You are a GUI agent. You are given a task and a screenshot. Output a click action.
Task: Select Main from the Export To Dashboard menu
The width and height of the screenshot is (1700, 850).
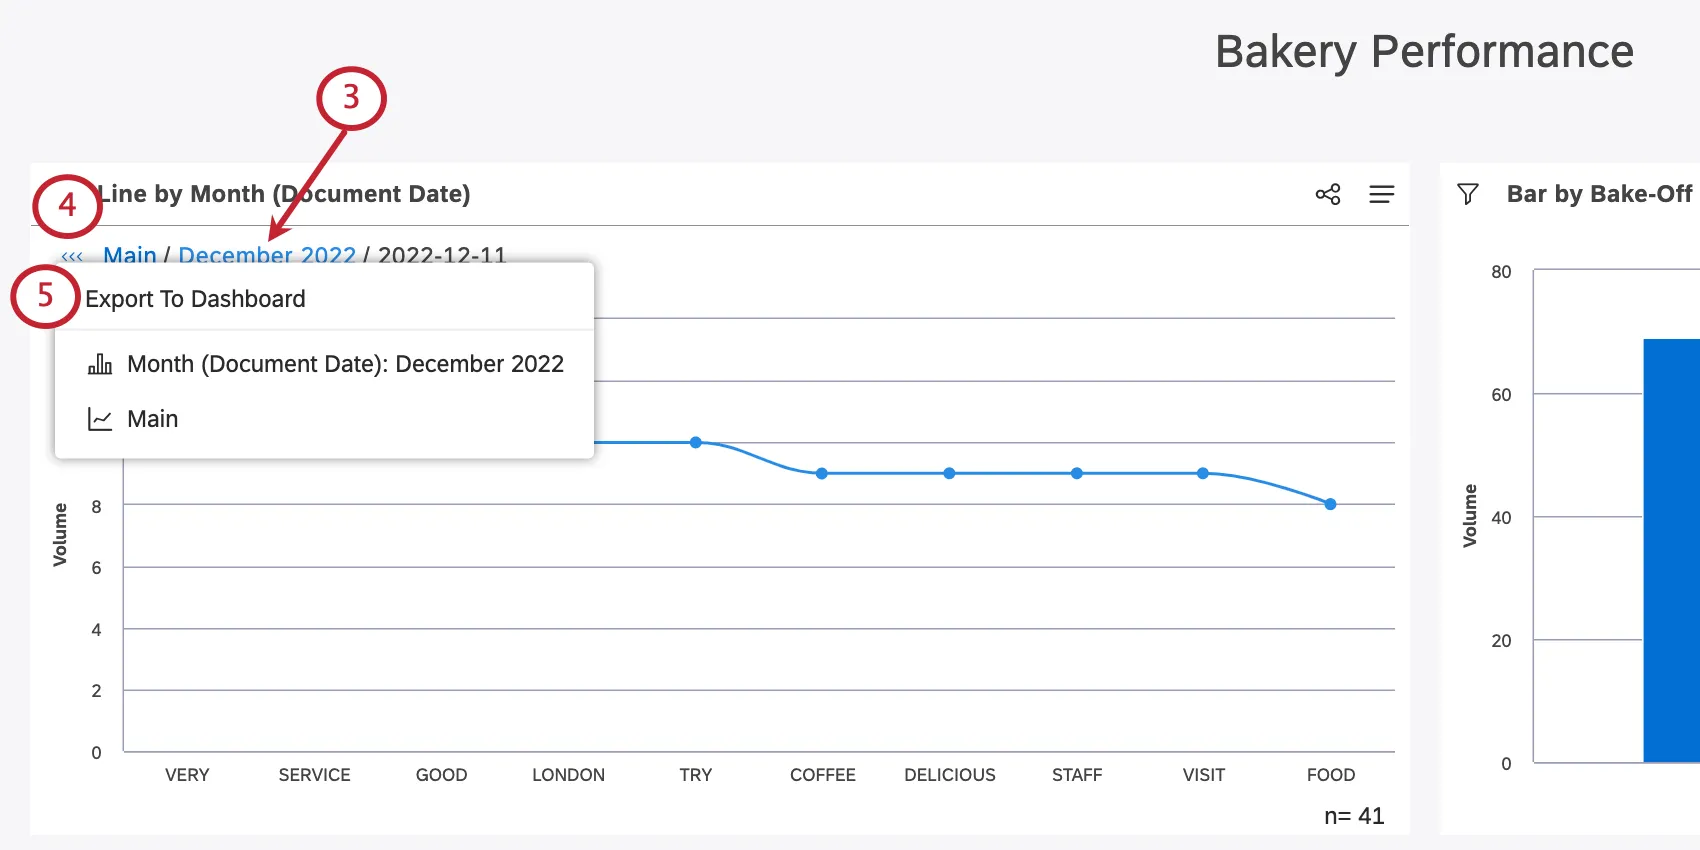[152, 419]
